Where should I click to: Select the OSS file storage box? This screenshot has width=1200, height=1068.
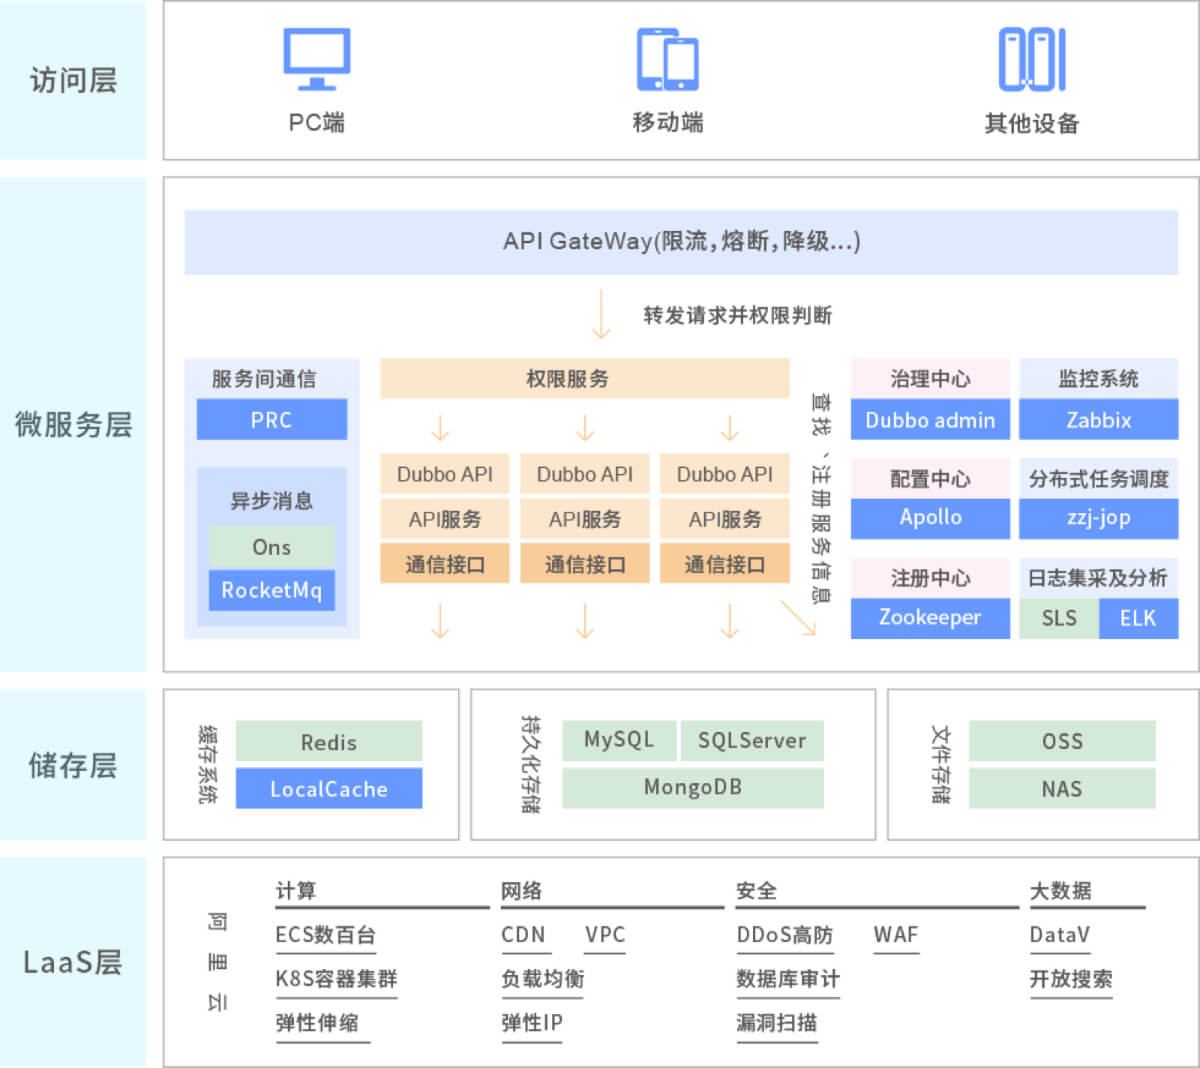[x=1062, y=741]
